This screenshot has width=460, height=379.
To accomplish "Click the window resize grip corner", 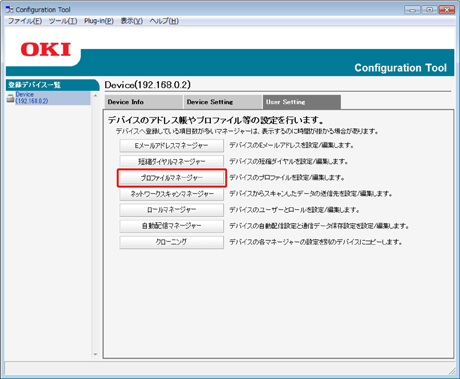I will point(452,371).
